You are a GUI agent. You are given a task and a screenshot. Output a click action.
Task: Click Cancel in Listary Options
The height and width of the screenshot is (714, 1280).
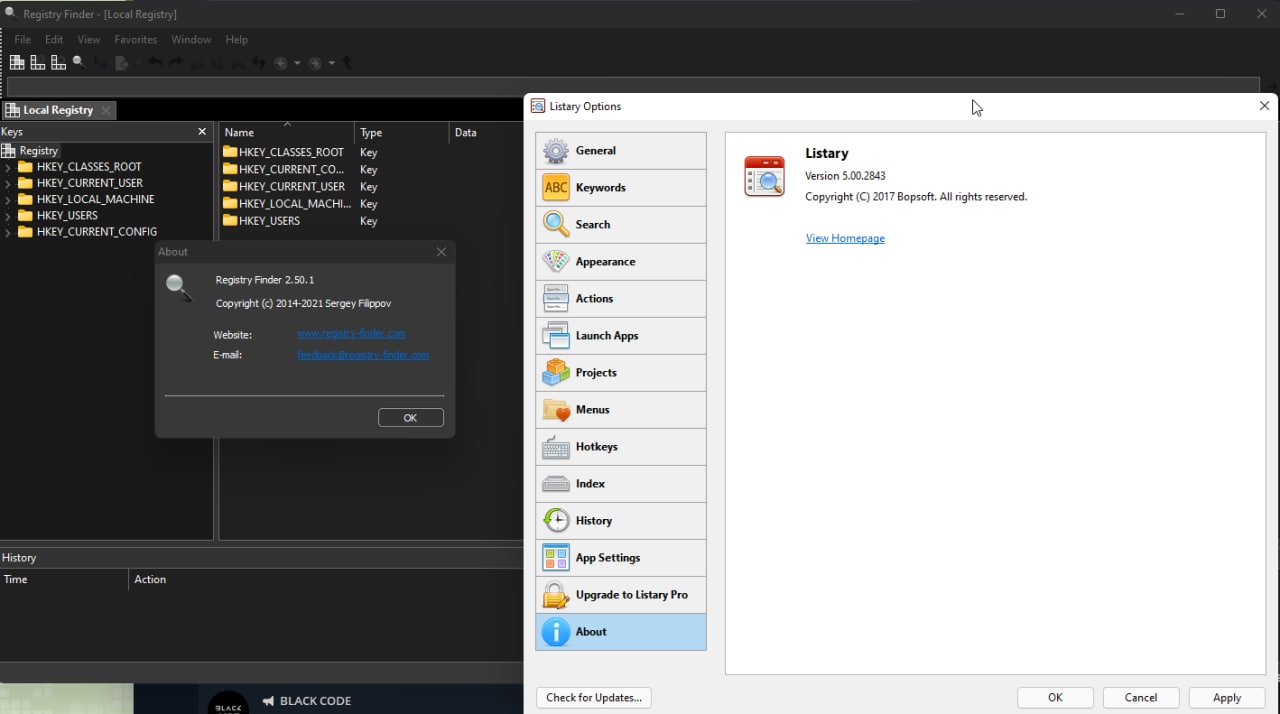pos(1141,698)
